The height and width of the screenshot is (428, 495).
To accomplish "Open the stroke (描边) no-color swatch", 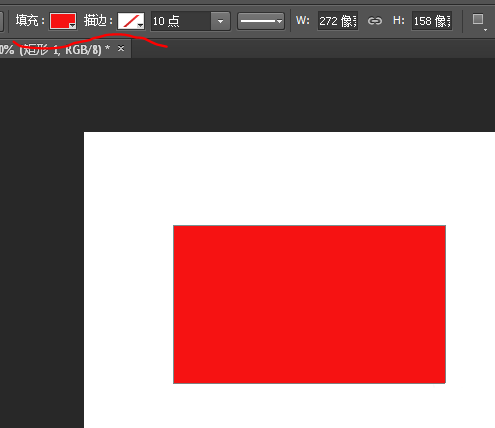I will pos(131,21).
